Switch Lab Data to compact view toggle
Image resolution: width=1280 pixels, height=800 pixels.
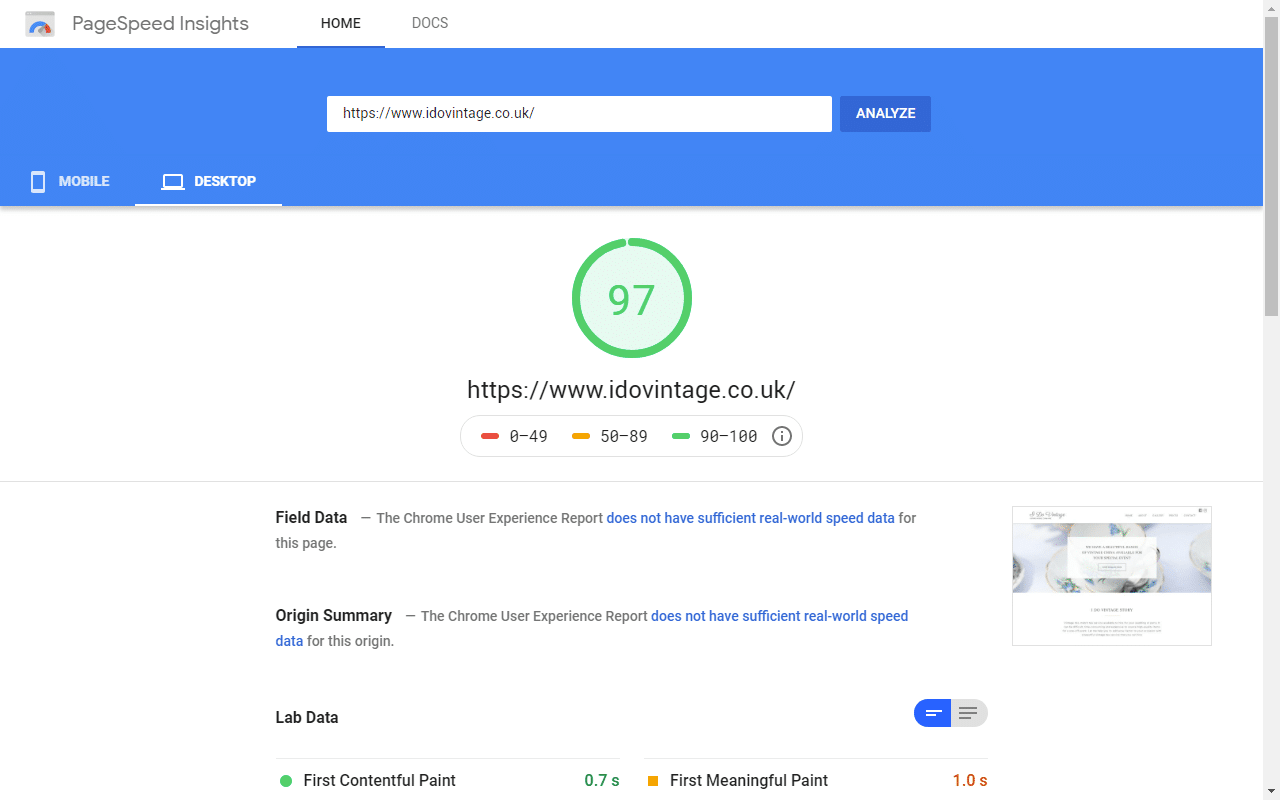click(932, 713)
